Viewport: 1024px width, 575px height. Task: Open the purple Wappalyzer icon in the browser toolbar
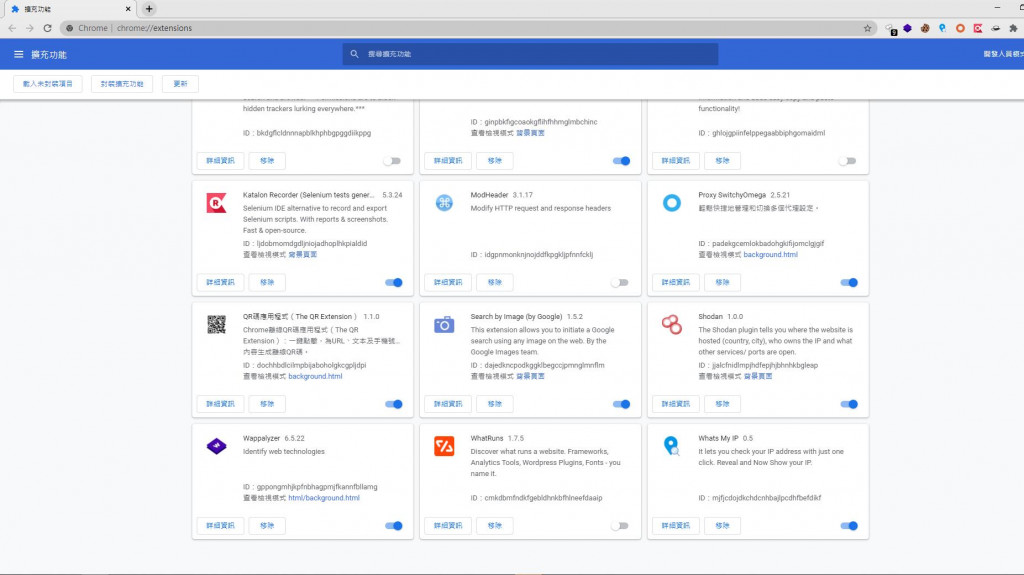(x=907, y=28)
